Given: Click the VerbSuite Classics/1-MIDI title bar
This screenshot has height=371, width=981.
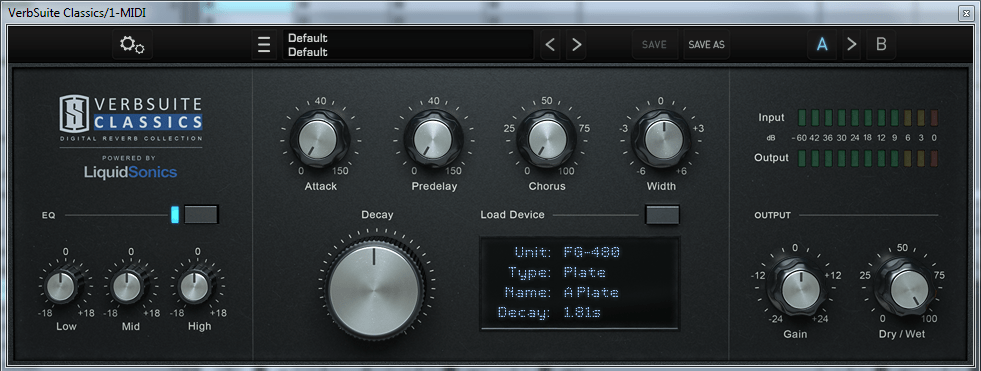Looking at the screenshot, I should 490,13.
